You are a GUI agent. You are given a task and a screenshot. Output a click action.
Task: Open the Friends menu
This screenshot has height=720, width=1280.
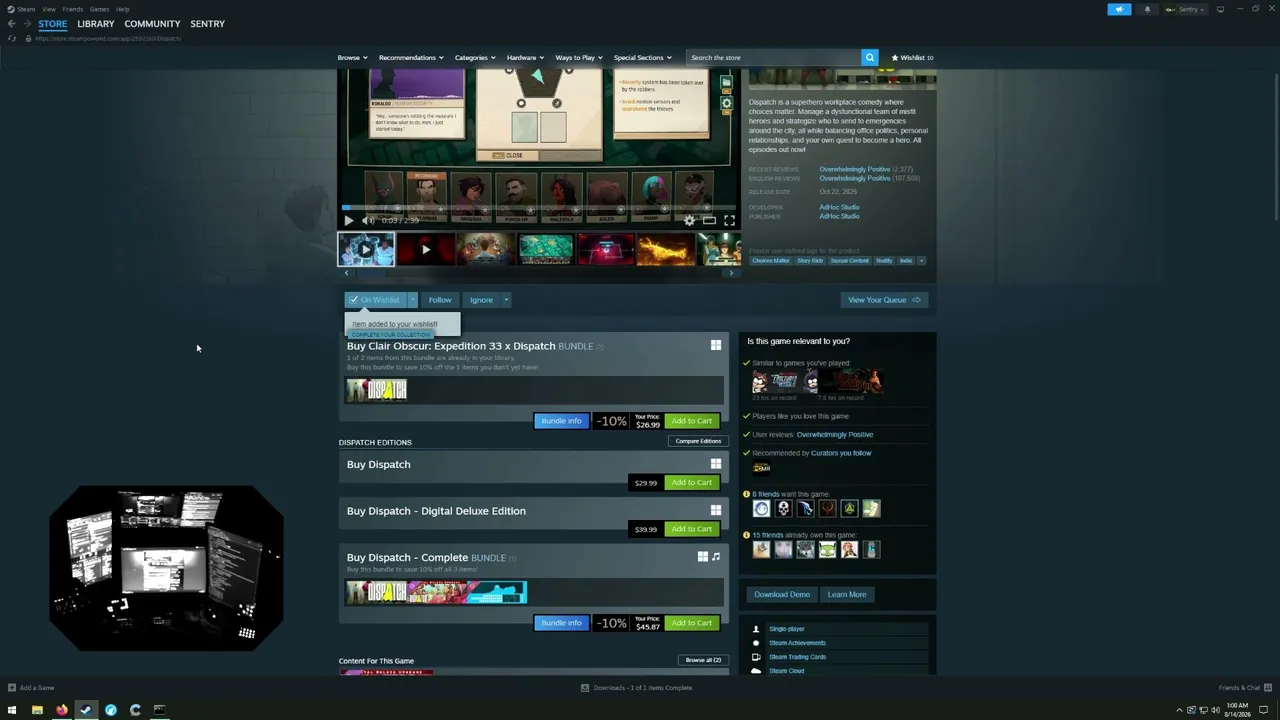click(73, 9)
